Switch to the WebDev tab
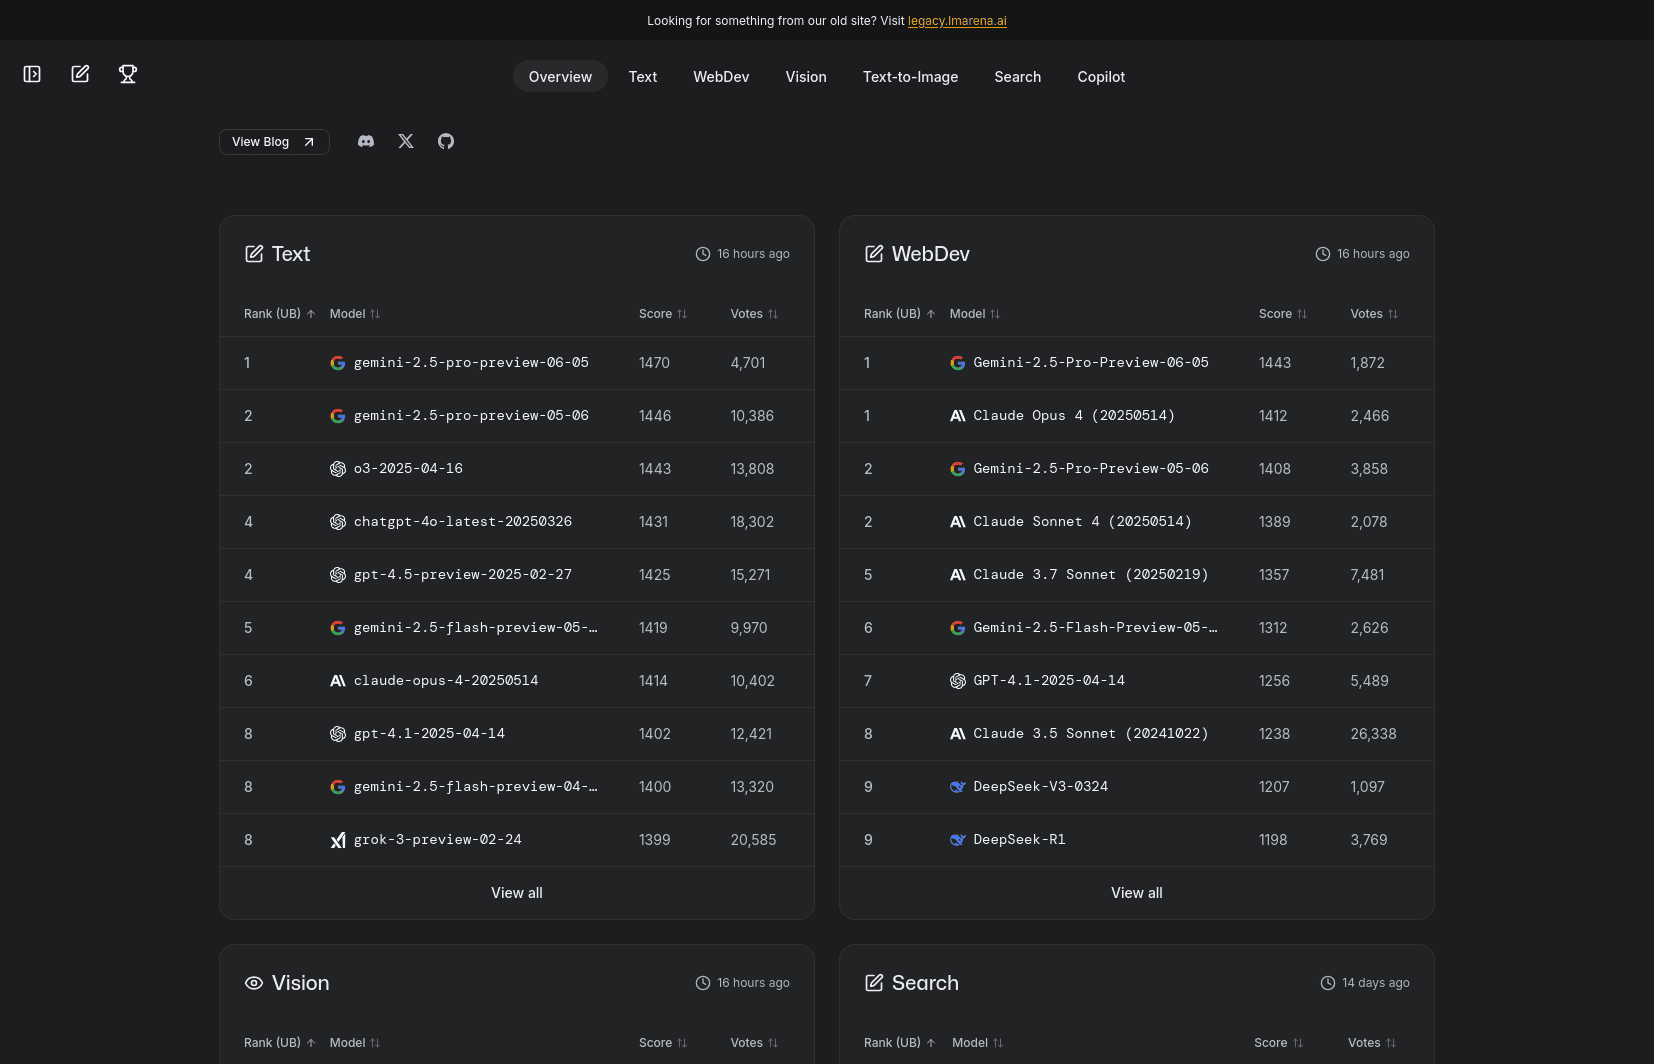The width and height of the screenshot is (1654, 1064). [x=721, y=77]
